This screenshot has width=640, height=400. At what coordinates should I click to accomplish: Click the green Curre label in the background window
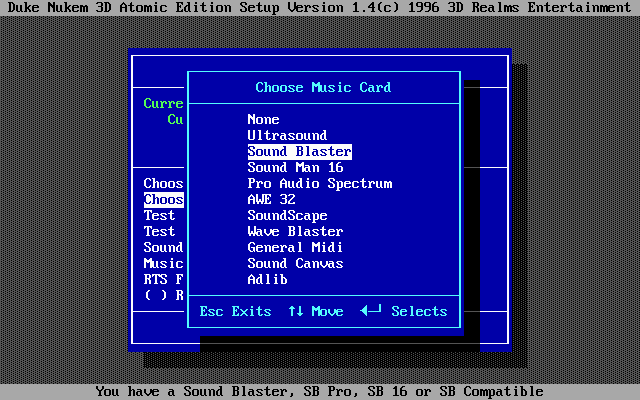(164, 103)
